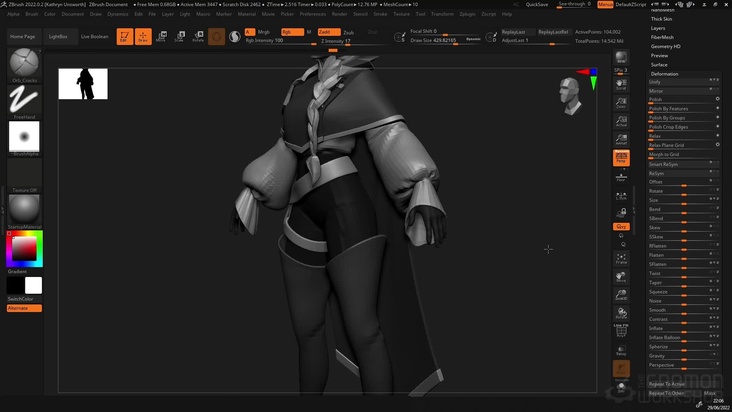Viewport: 732px width, 412px height.
Task: Click the Unify deformation button
Action: click(684, 82)
